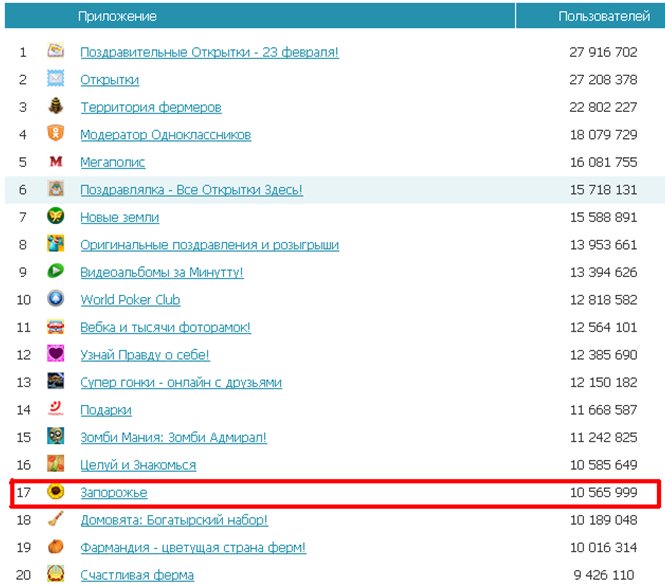Click the Оригинальные поздравления app icon

(56, 244)
